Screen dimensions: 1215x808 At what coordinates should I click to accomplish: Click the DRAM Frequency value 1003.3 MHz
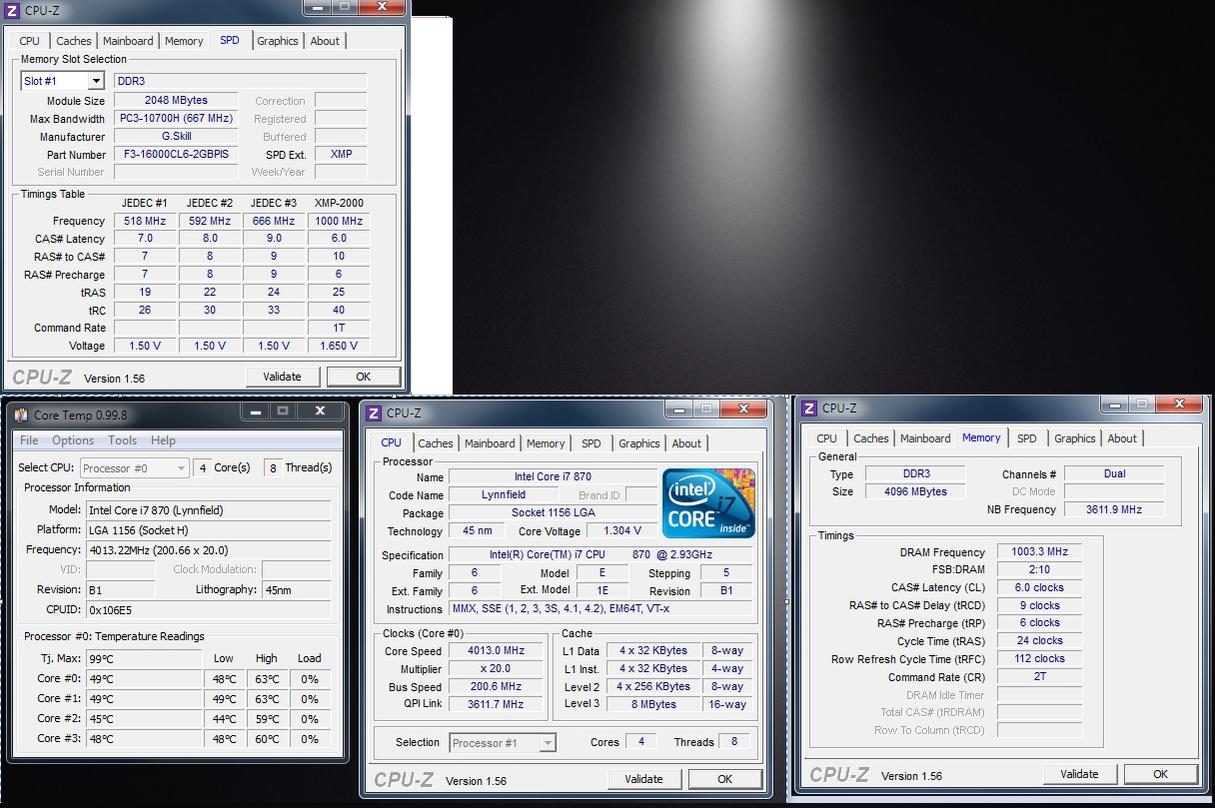pyautogui.click(x=1039, y=552)
